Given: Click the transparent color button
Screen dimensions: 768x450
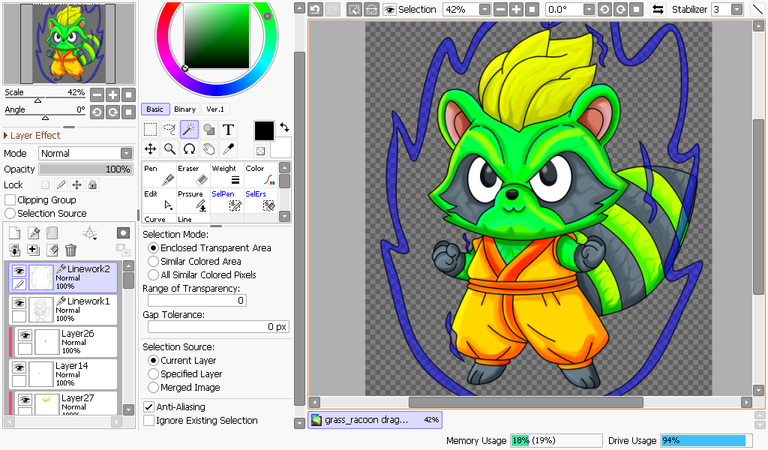Looking at the screenshot, I should [261, 151].
